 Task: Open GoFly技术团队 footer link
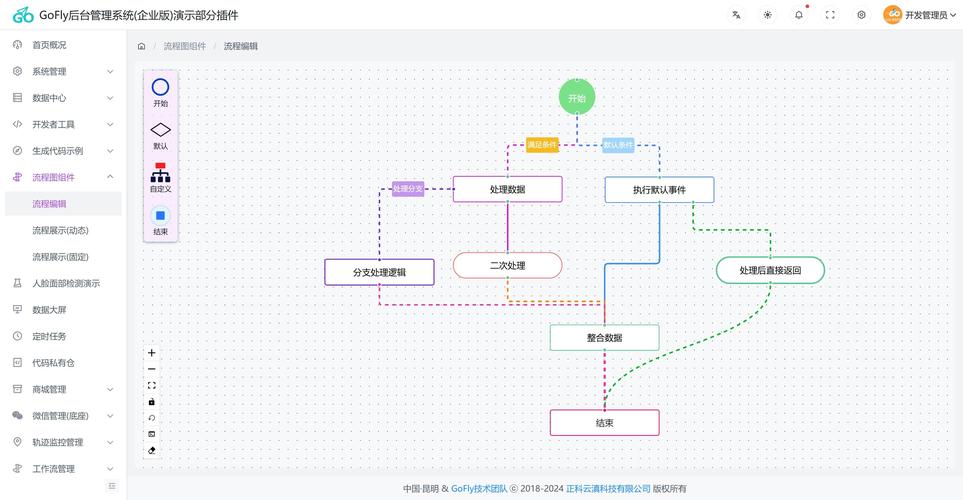pyautogui.click(x=479, y=488)
